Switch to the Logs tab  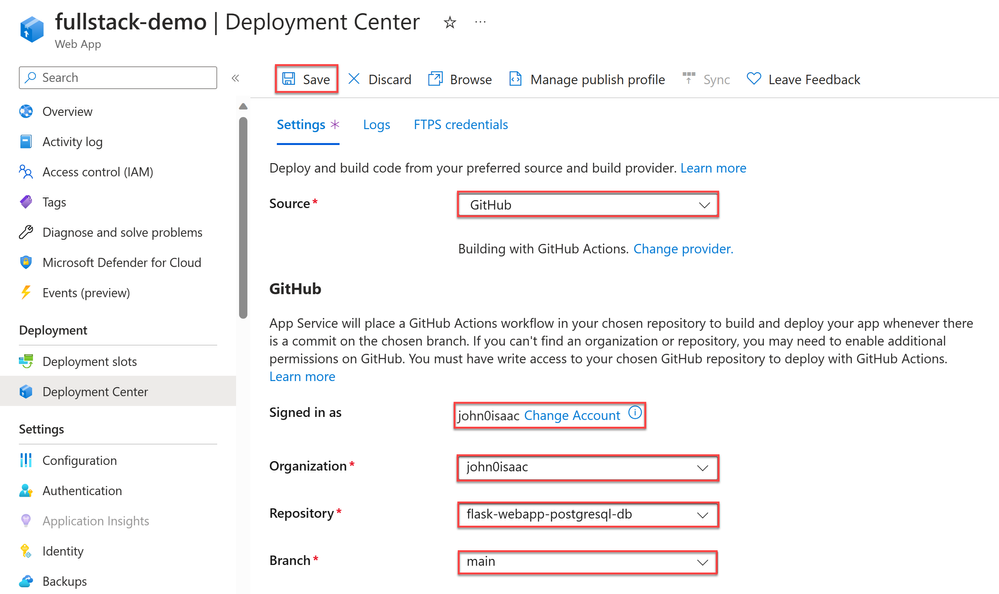coord(377,125)
